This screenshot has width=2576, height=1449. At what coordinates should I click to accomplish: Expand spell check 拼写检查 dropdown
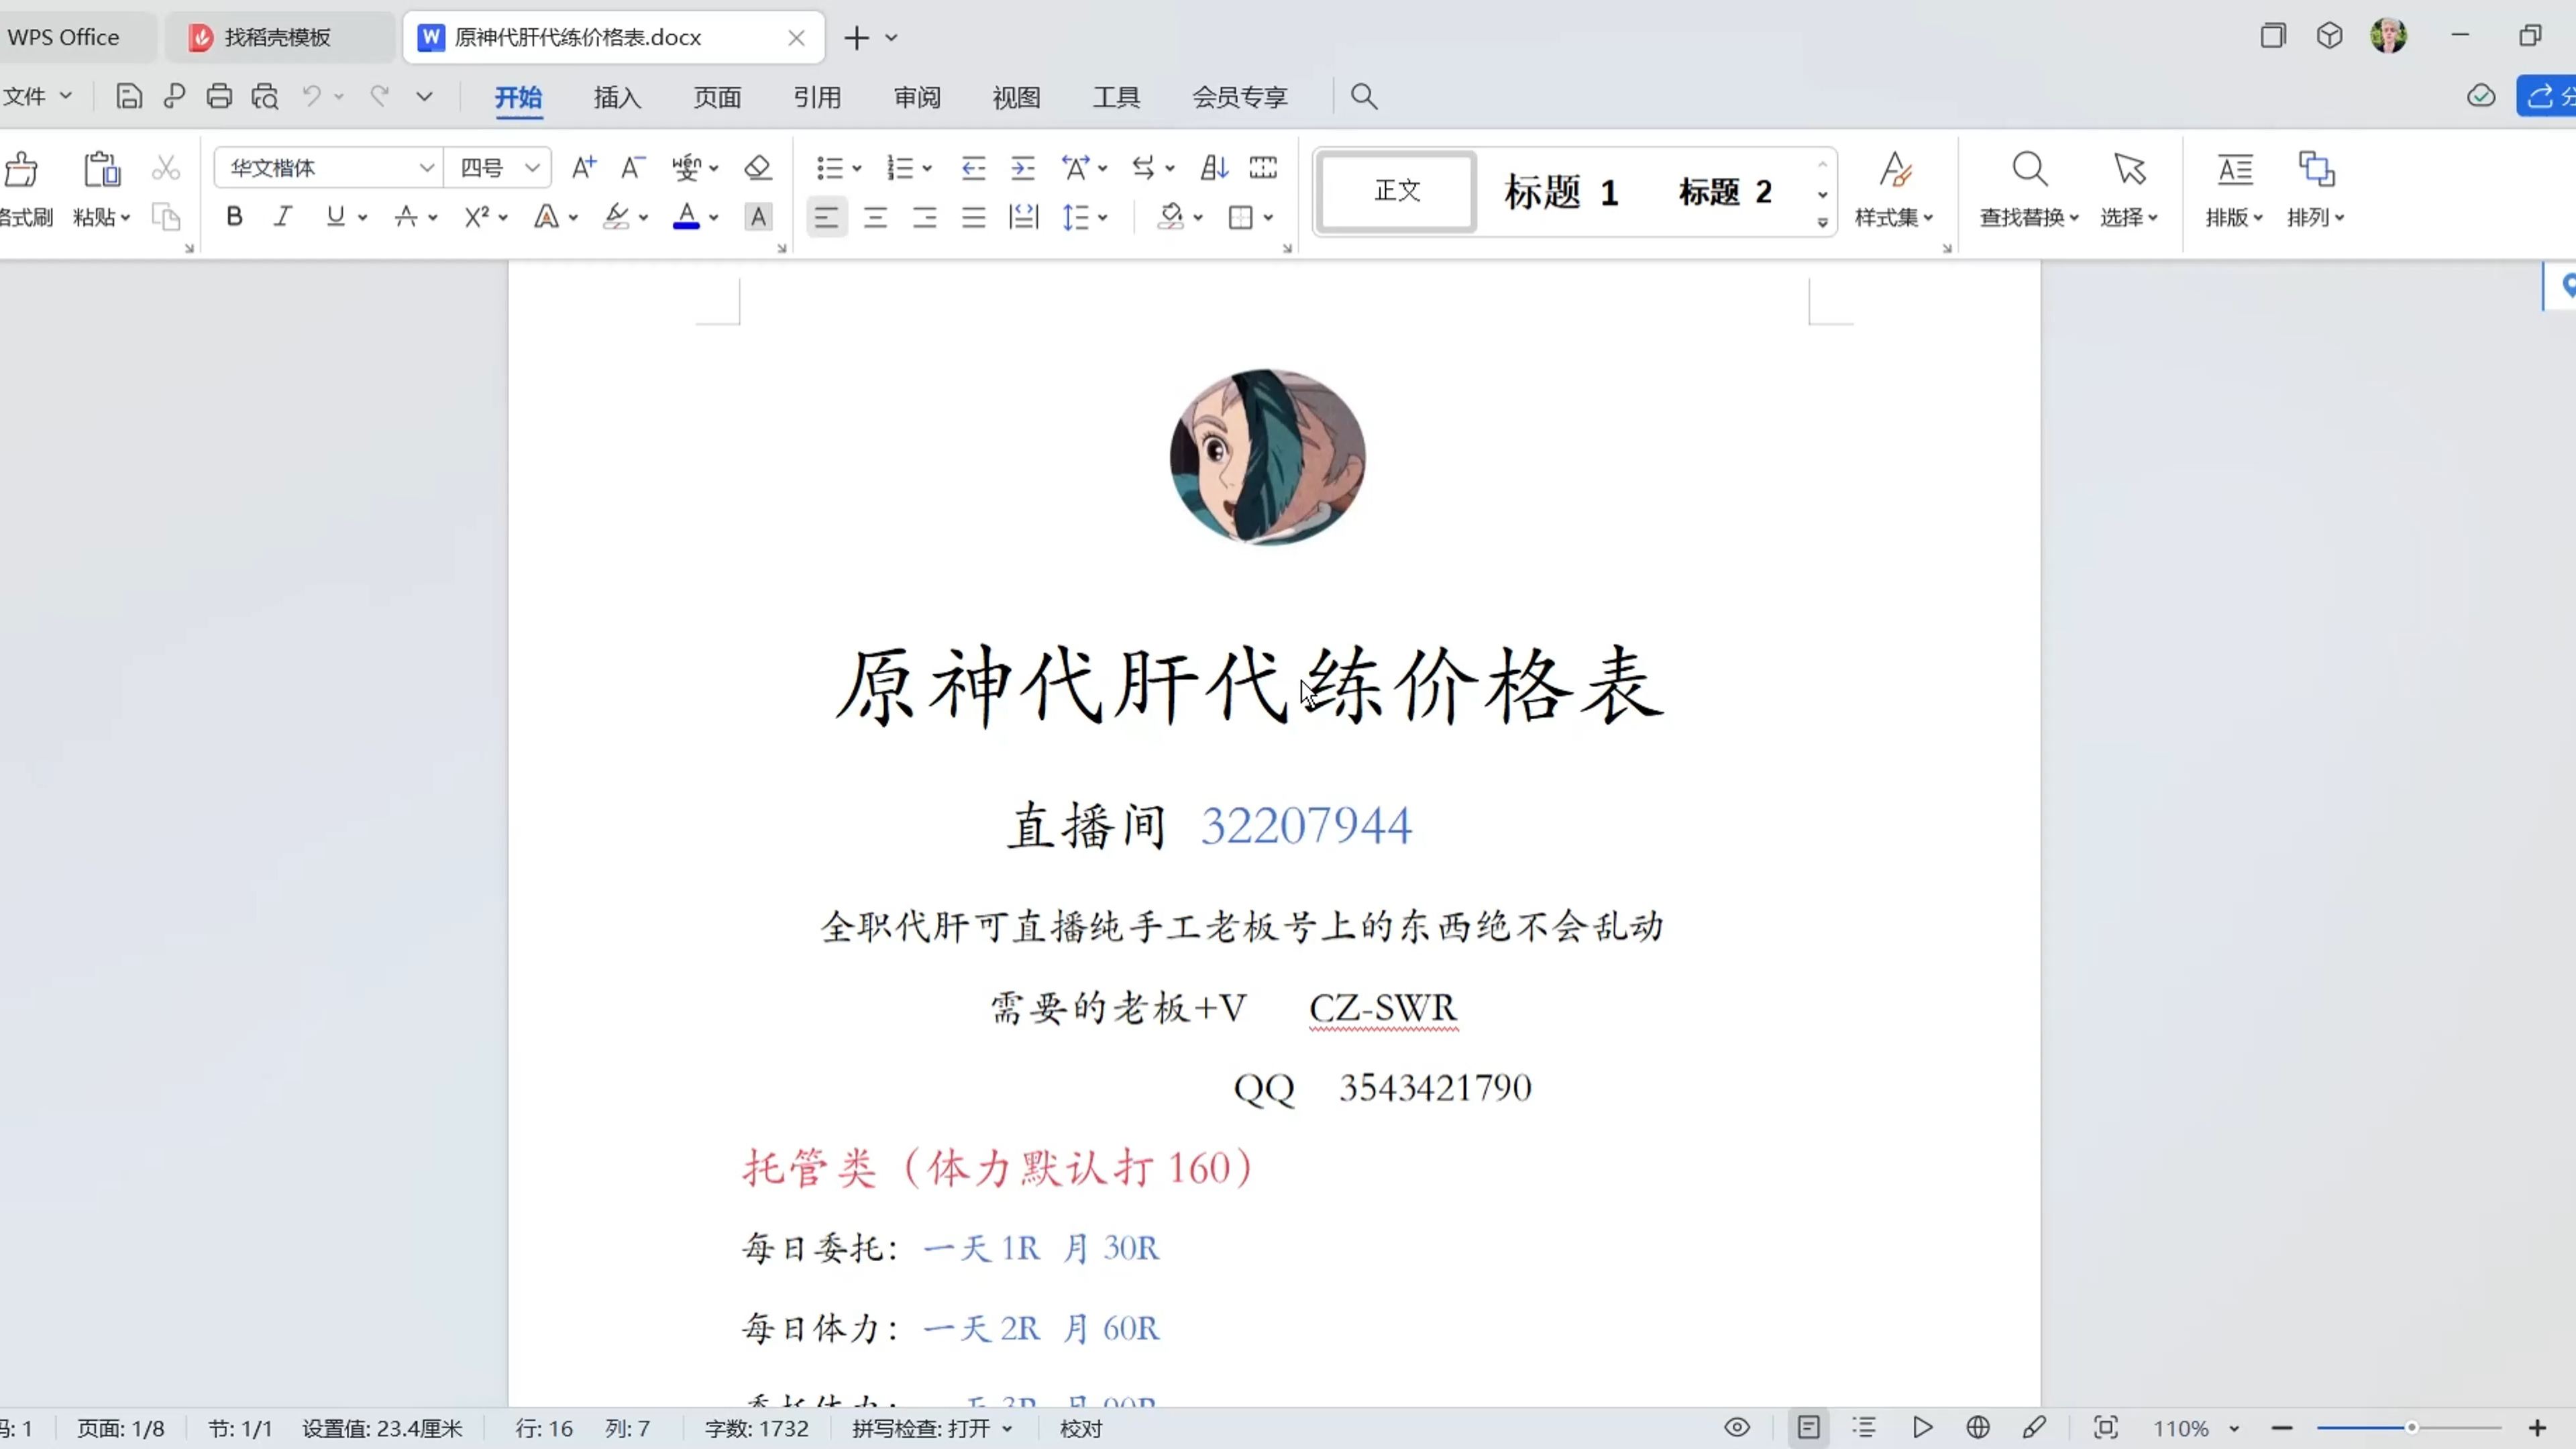[1007, 1428]
